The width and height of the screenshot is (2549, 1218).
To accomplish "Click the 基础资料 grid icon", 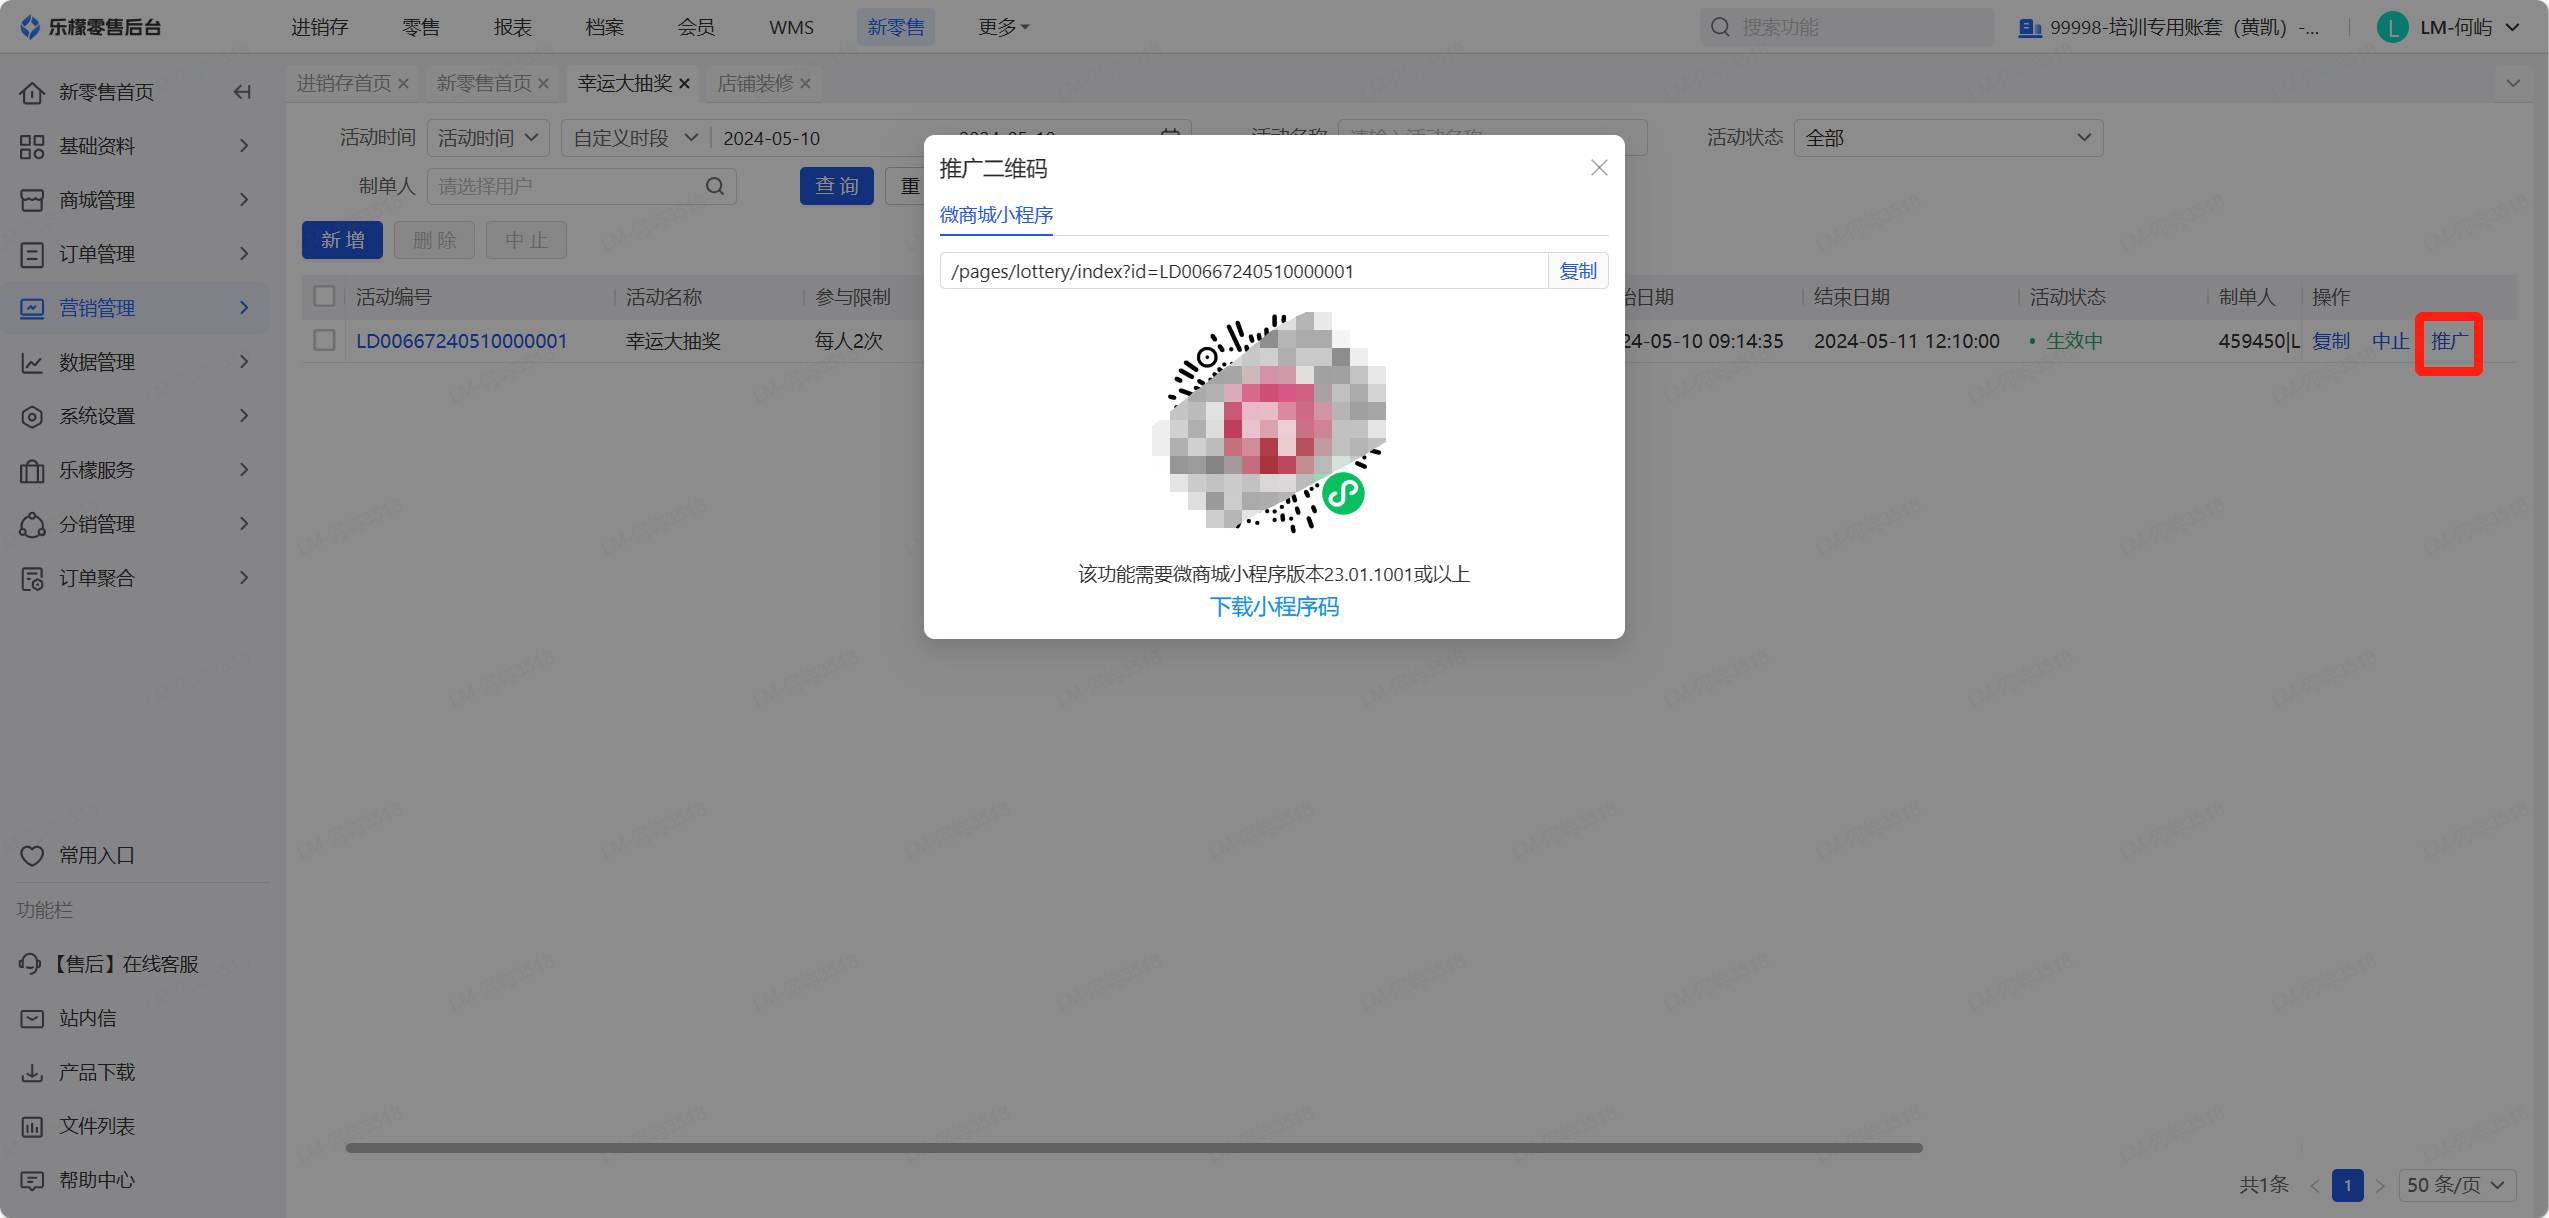I will 32,146.
